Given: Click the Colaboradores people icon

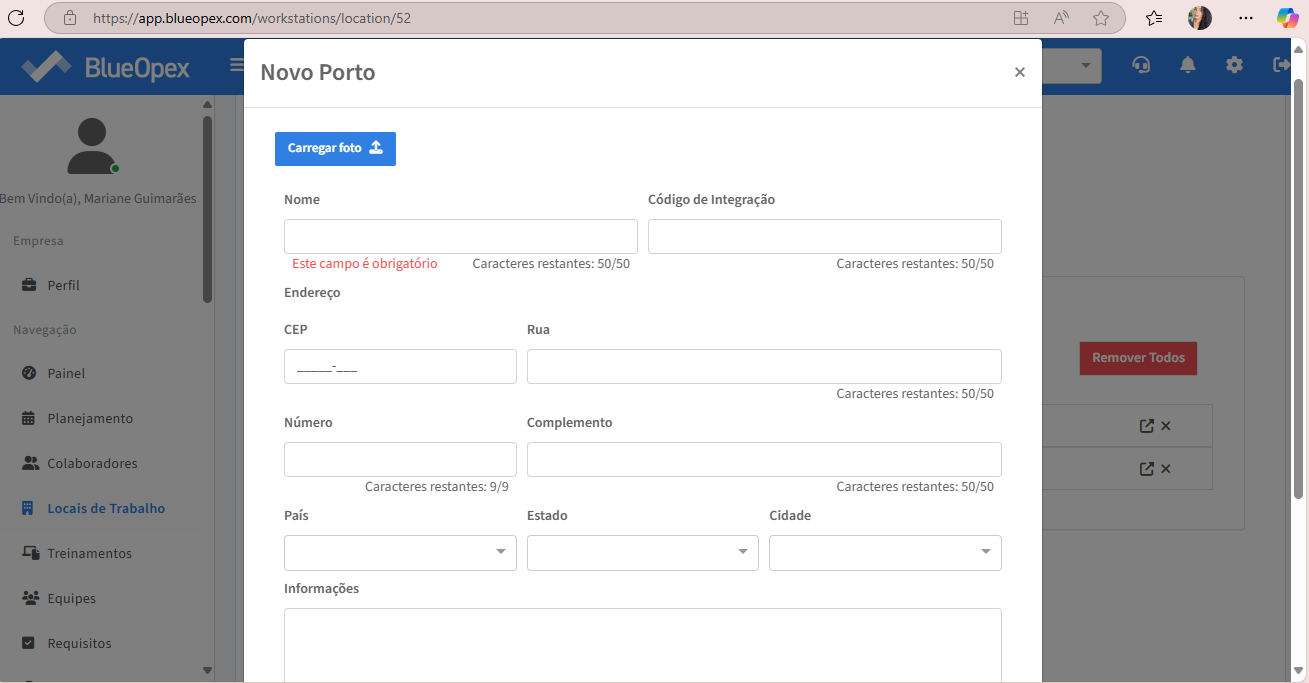Looking at the screenshot, I should (30, 463).
